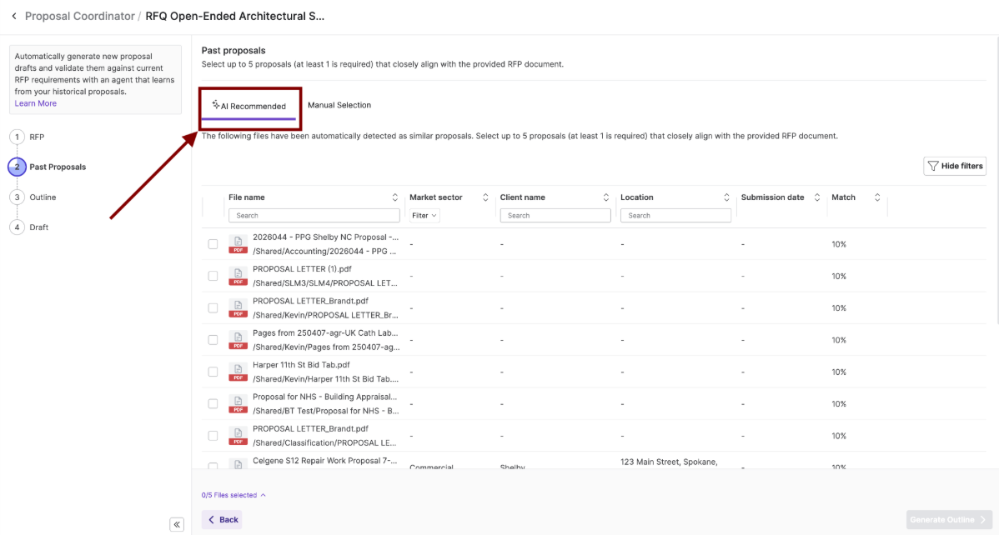Click the path /Shared/SLM3/SLM4/PROPOSAL LET...
Screen dimensions: 999x535
point(325,283)
